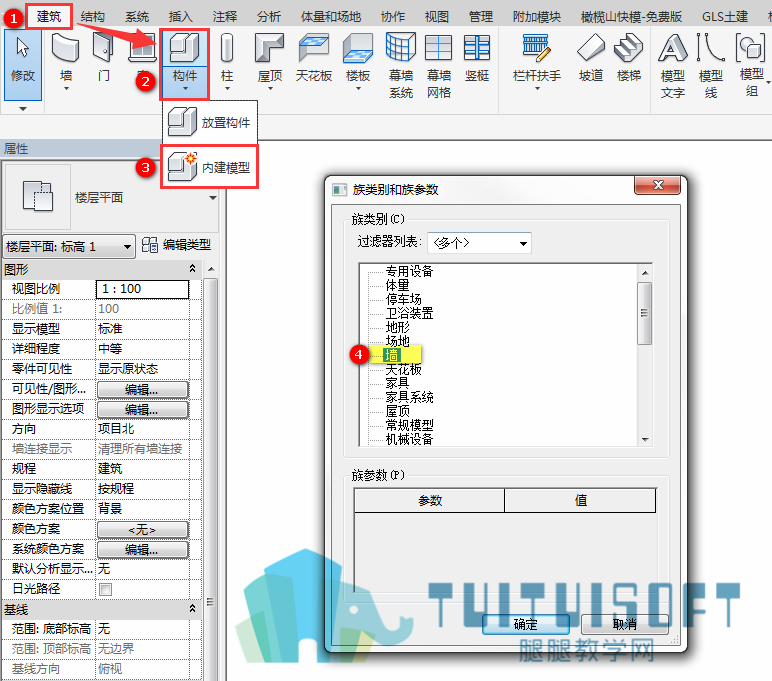Click the 柱 (Column) tool icon
Image resolution: width=772 pixels, height=681 pixels.
pyautogui.click(x=226, y=48)
